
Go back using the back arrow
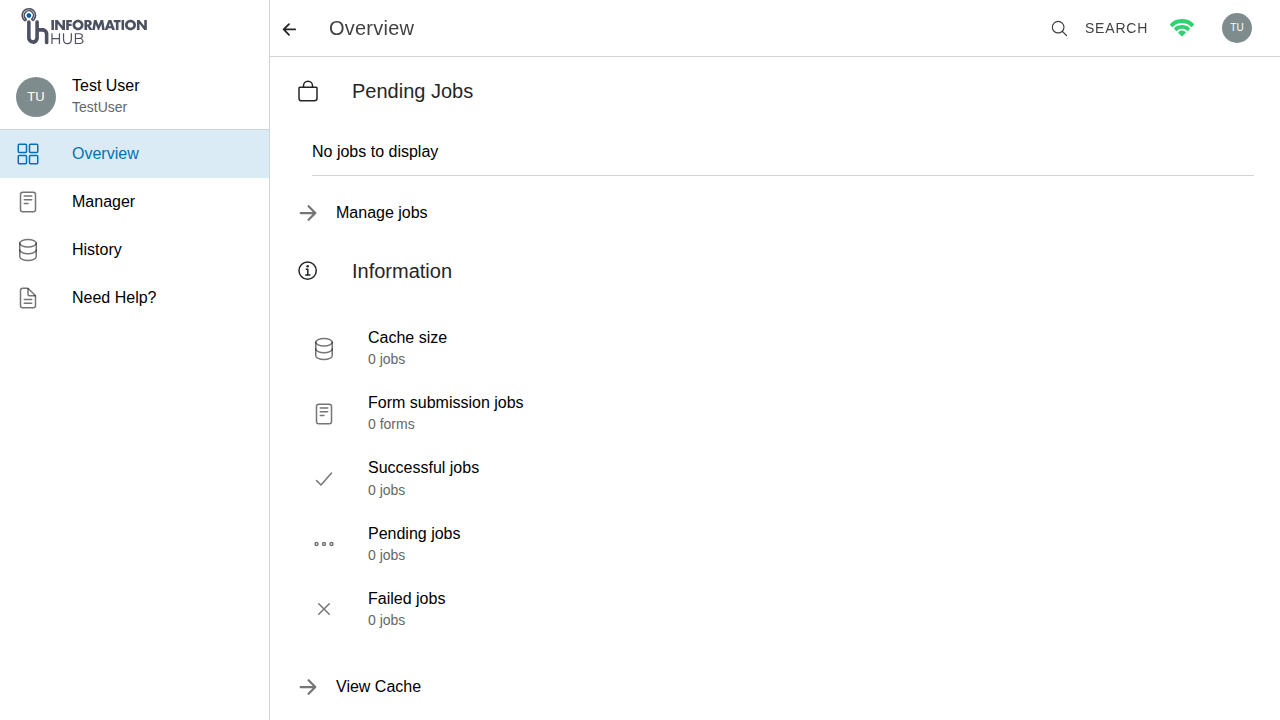click(x=290, y=29)
